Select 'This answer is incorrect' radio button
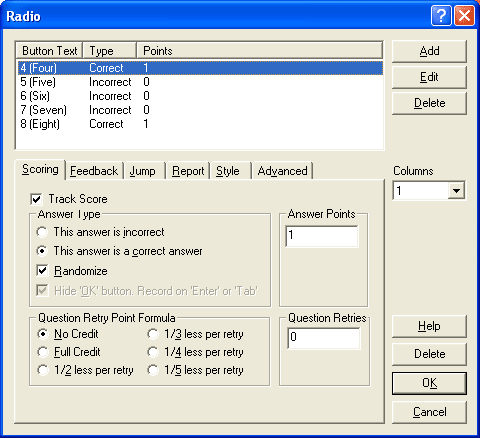 pyautogui.click(x=42, y=232)
